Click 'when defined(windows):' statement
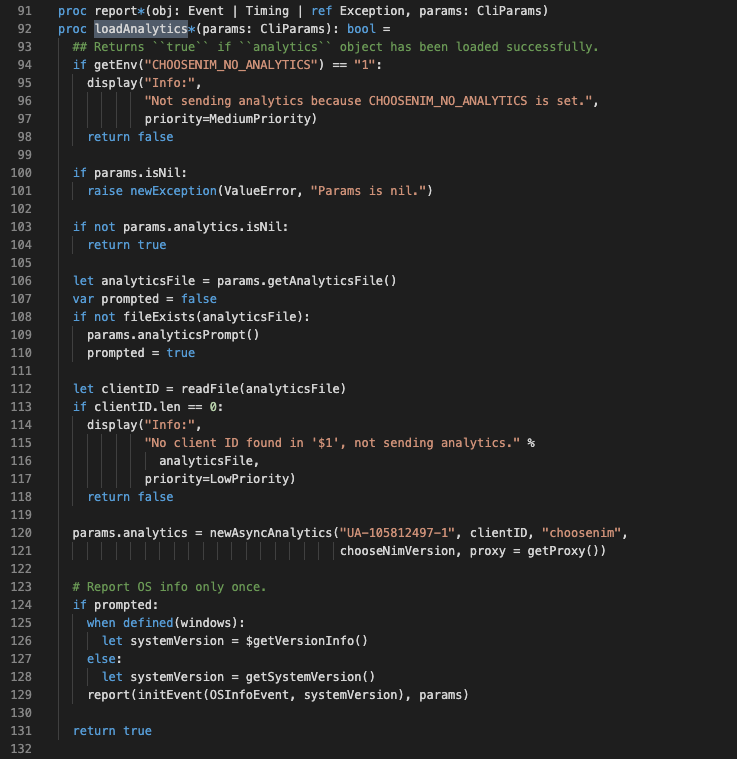737x759 pixels. point(166,622)
